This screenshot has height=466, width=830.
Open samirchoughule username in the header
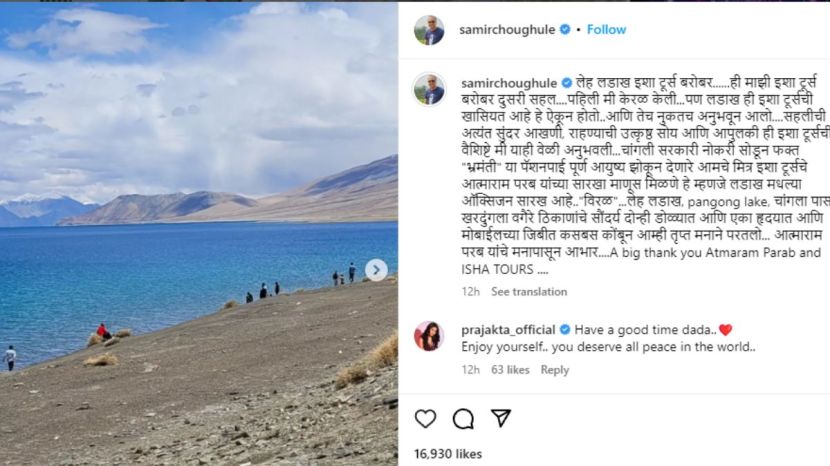pos(507,30)
